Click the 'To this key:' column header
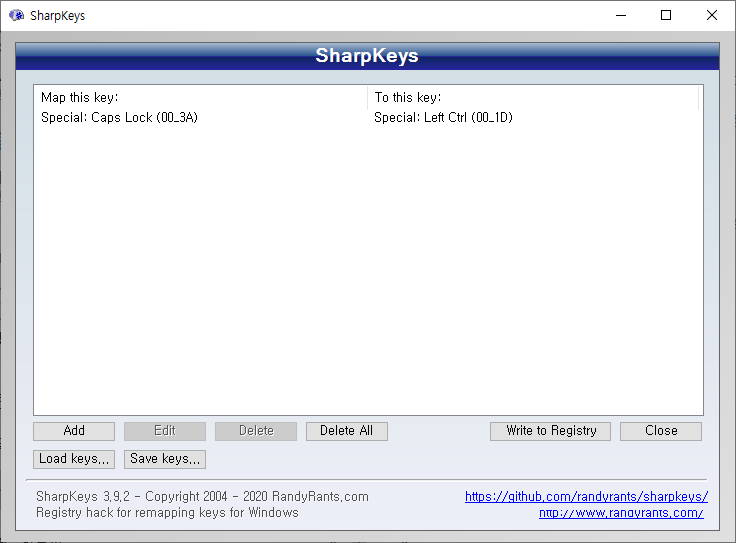The height and width of the screenshot is (543, 736). click(x=534, y=97)
